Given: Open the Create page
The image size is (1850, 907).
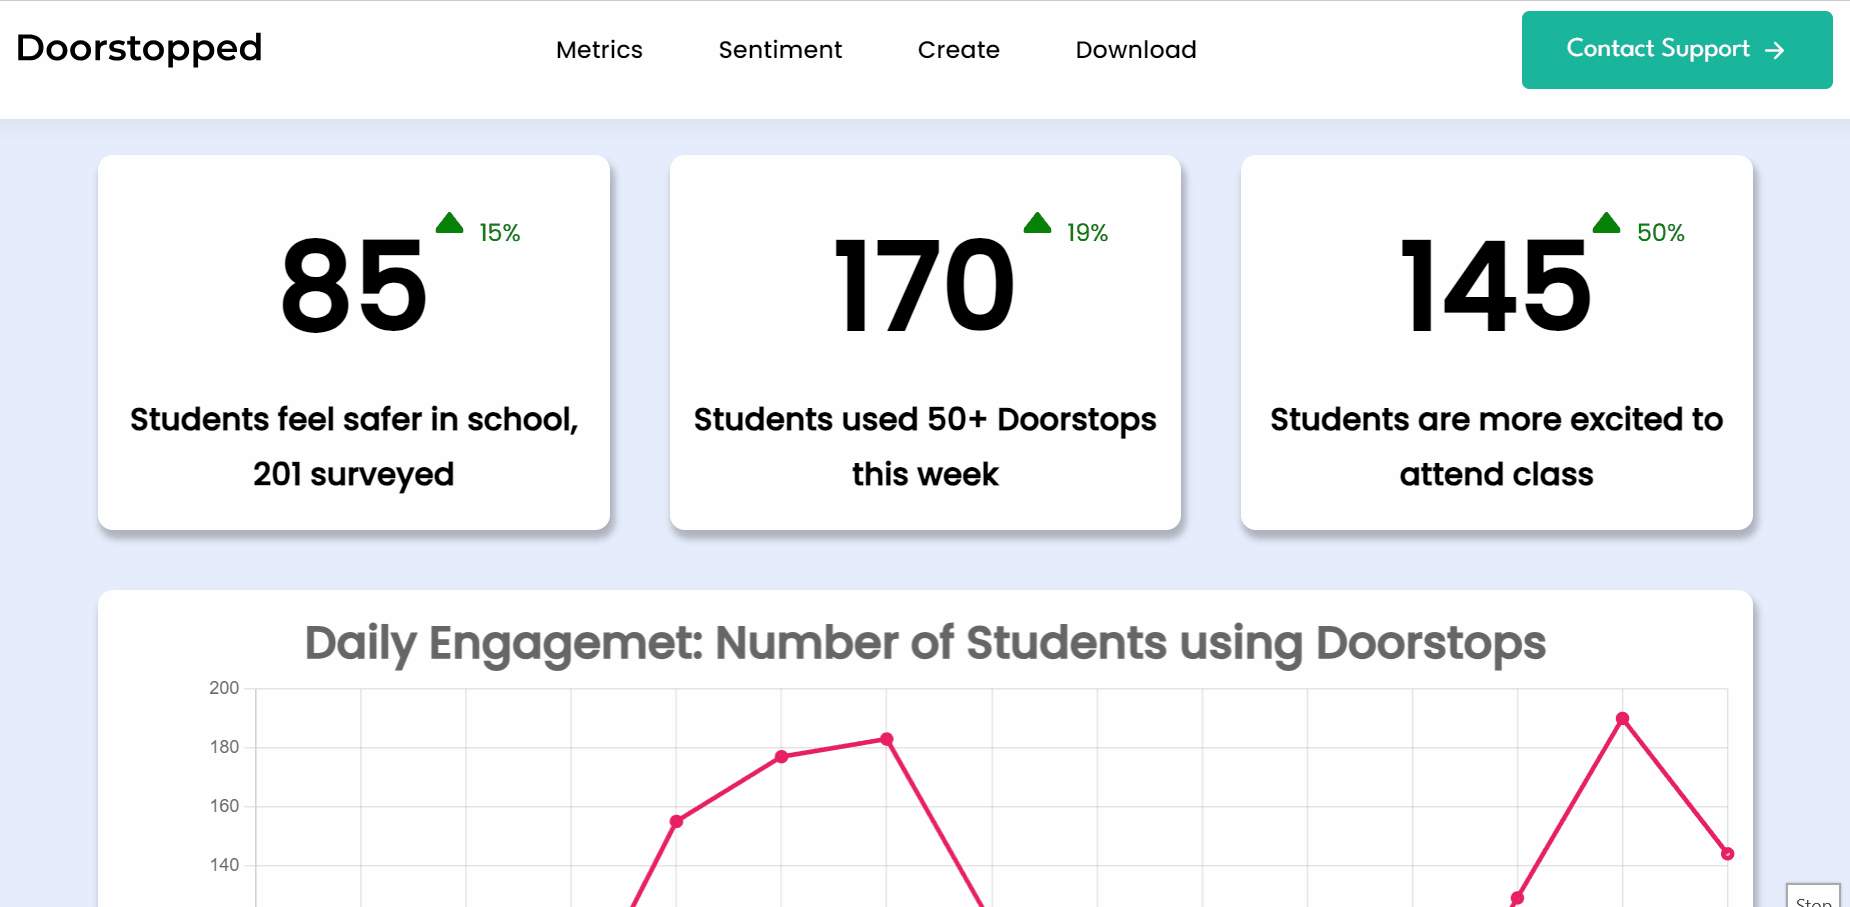Looking at the screenshot, I should pyautogui.click(x=958, y=50).
